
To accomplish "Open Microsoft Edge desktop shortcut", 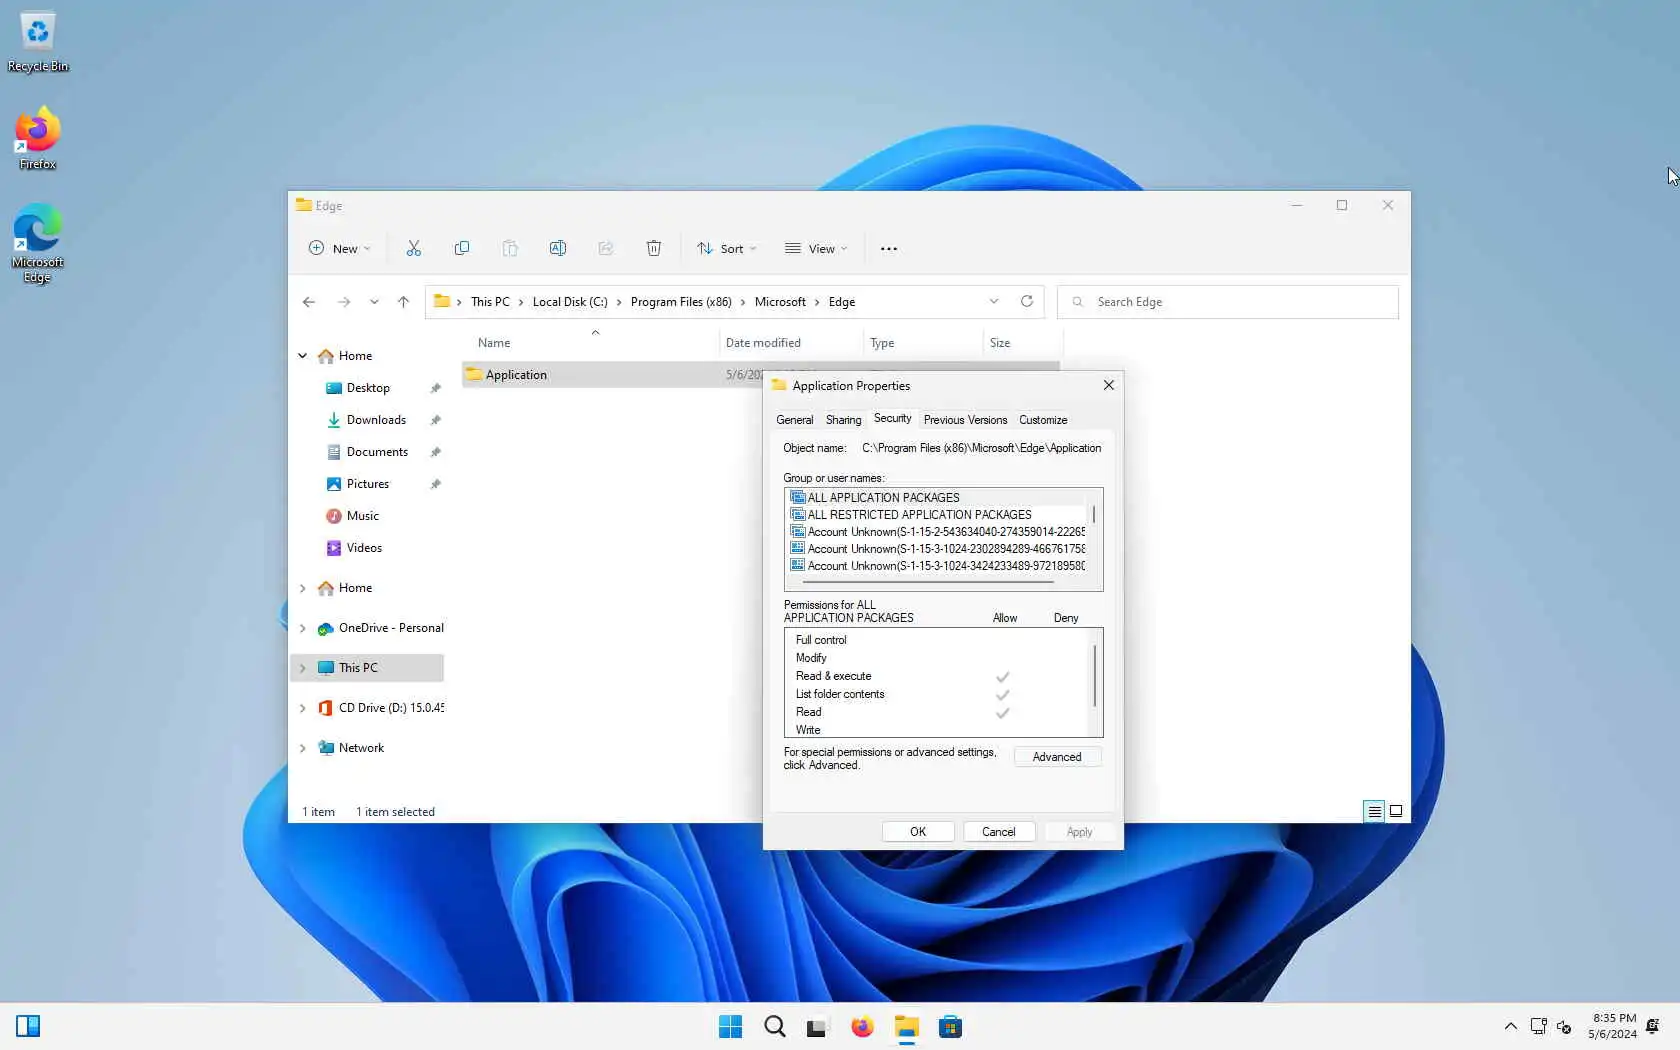I will click(38, 244).
